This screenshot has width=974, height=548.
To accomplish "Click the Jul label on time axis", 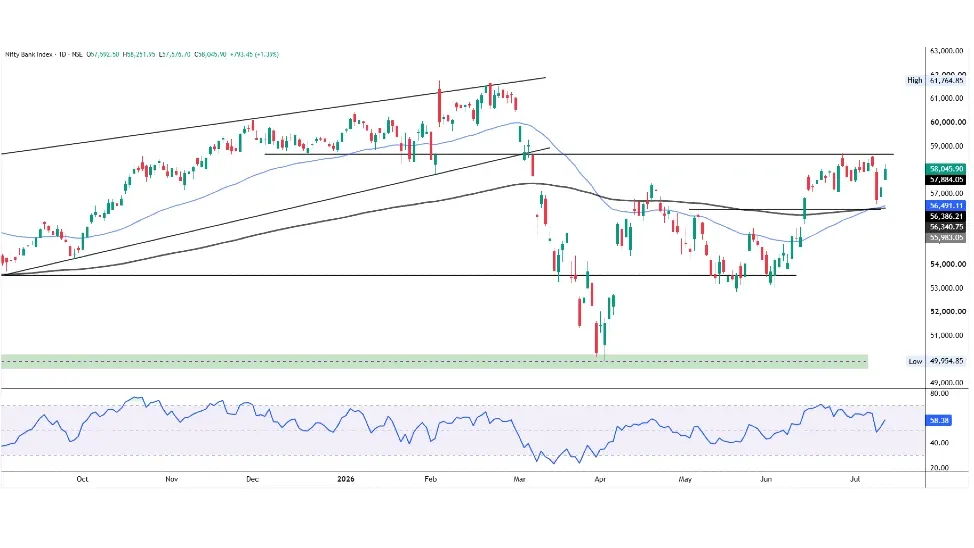I will 855,479.
